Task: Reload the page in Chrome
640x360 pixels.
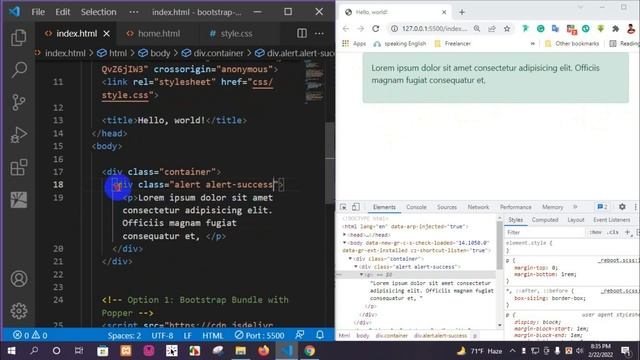Action: (376, 29)
